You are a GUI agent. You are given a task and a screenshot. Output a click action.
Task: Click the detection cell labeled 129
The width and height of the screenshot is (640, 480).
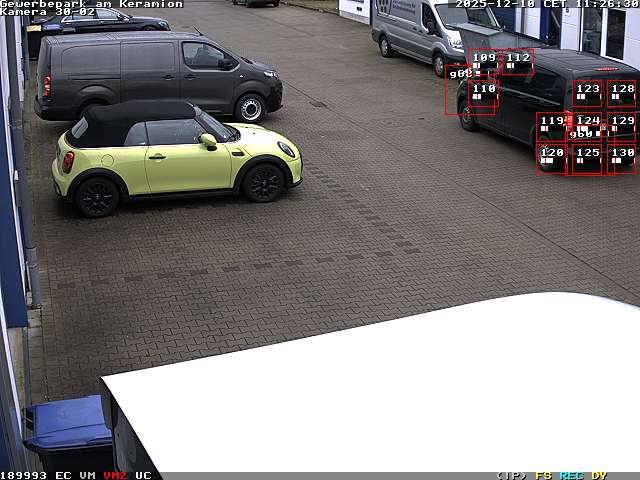621,126
